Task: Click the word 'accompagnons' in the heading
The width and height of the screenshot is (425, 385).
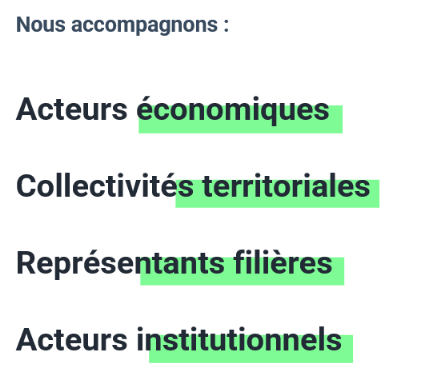Action: click(144, 25)
